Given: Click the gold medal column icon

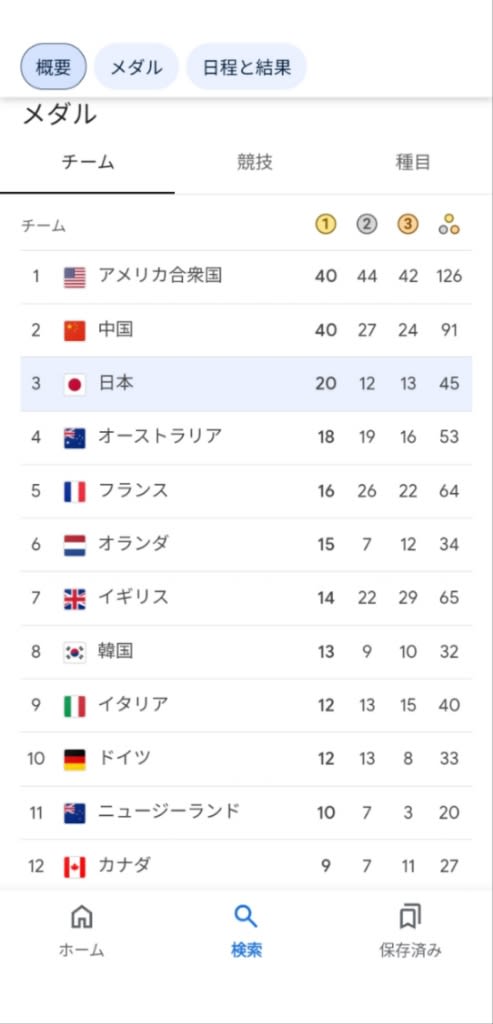Looking at the screenshot, I should coord(325,225).
